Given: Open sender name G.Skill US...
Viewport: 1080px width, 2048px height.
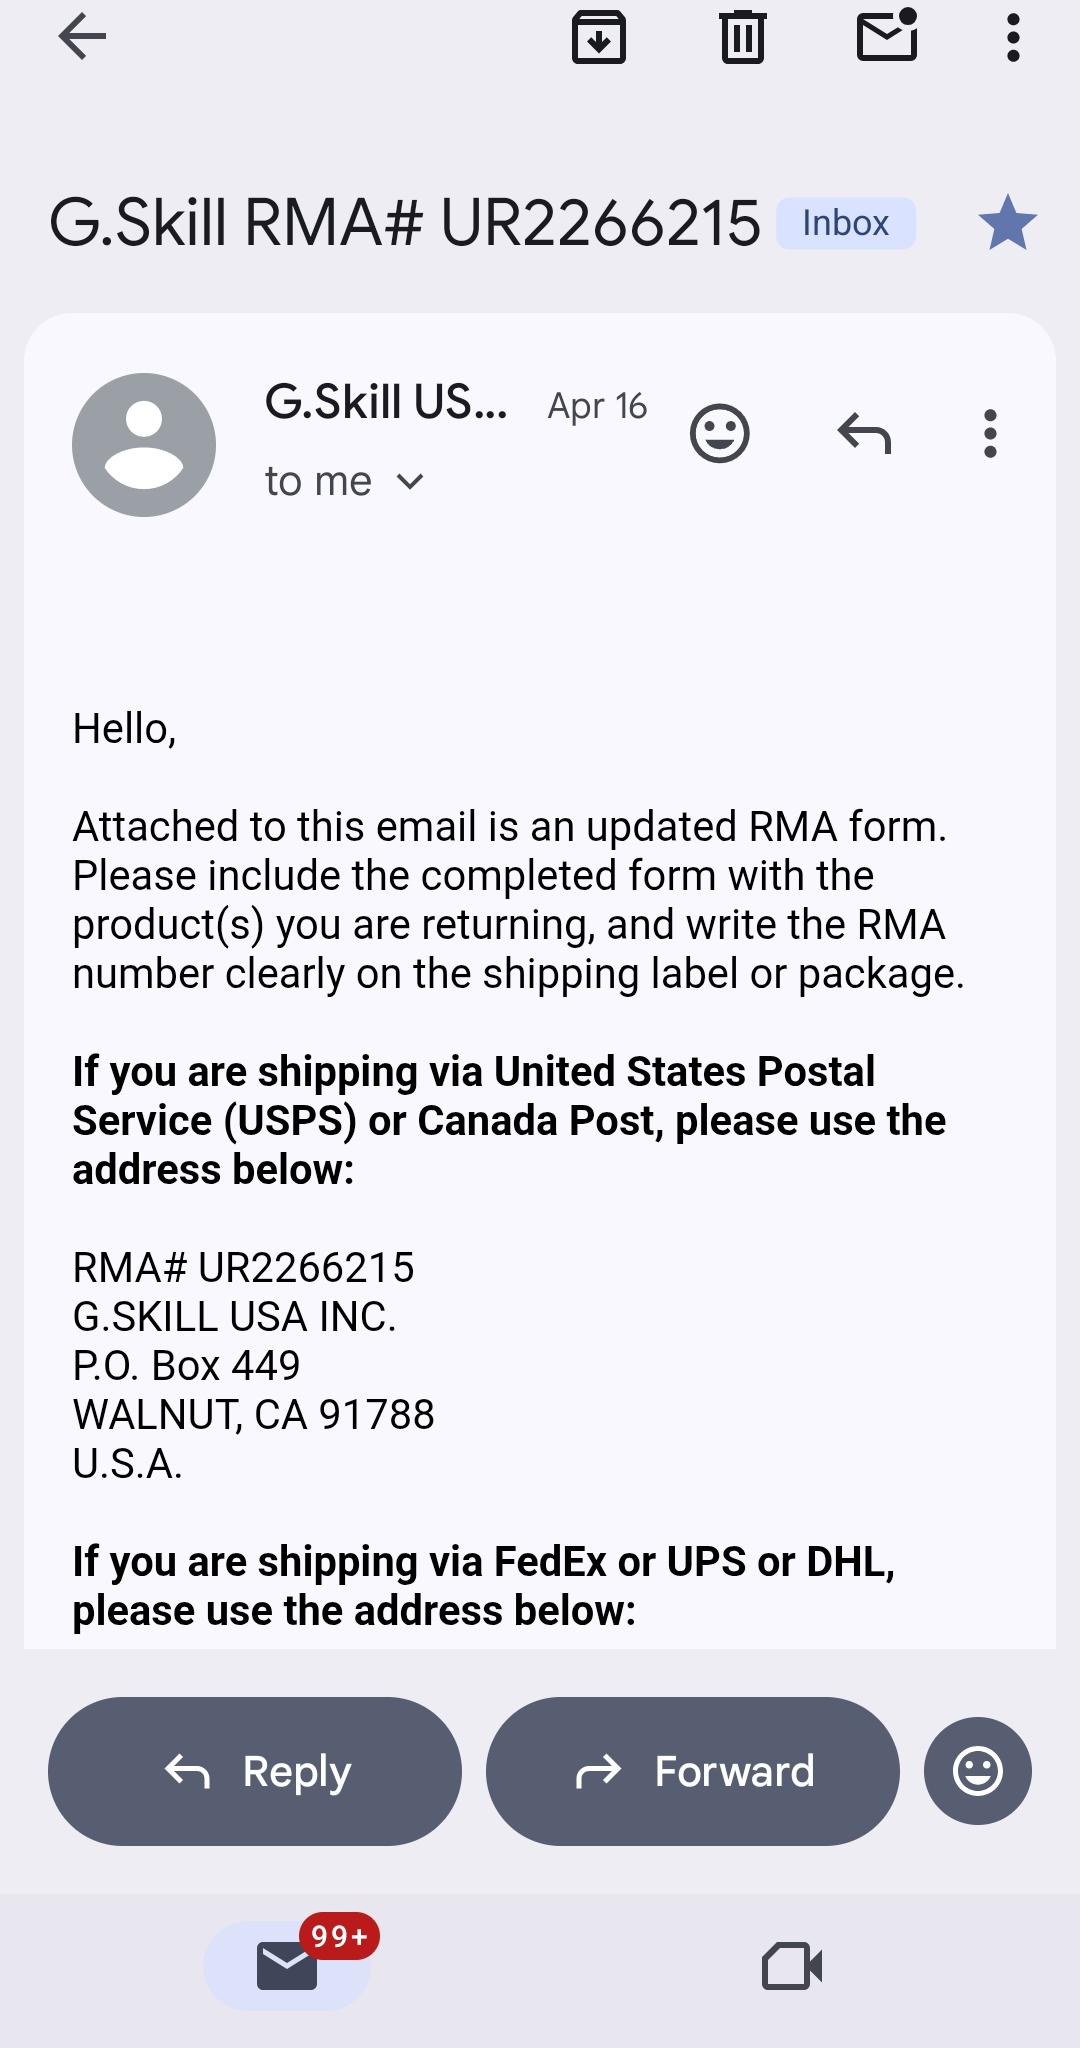Looking at the screenshot, I should pos(386,402).
